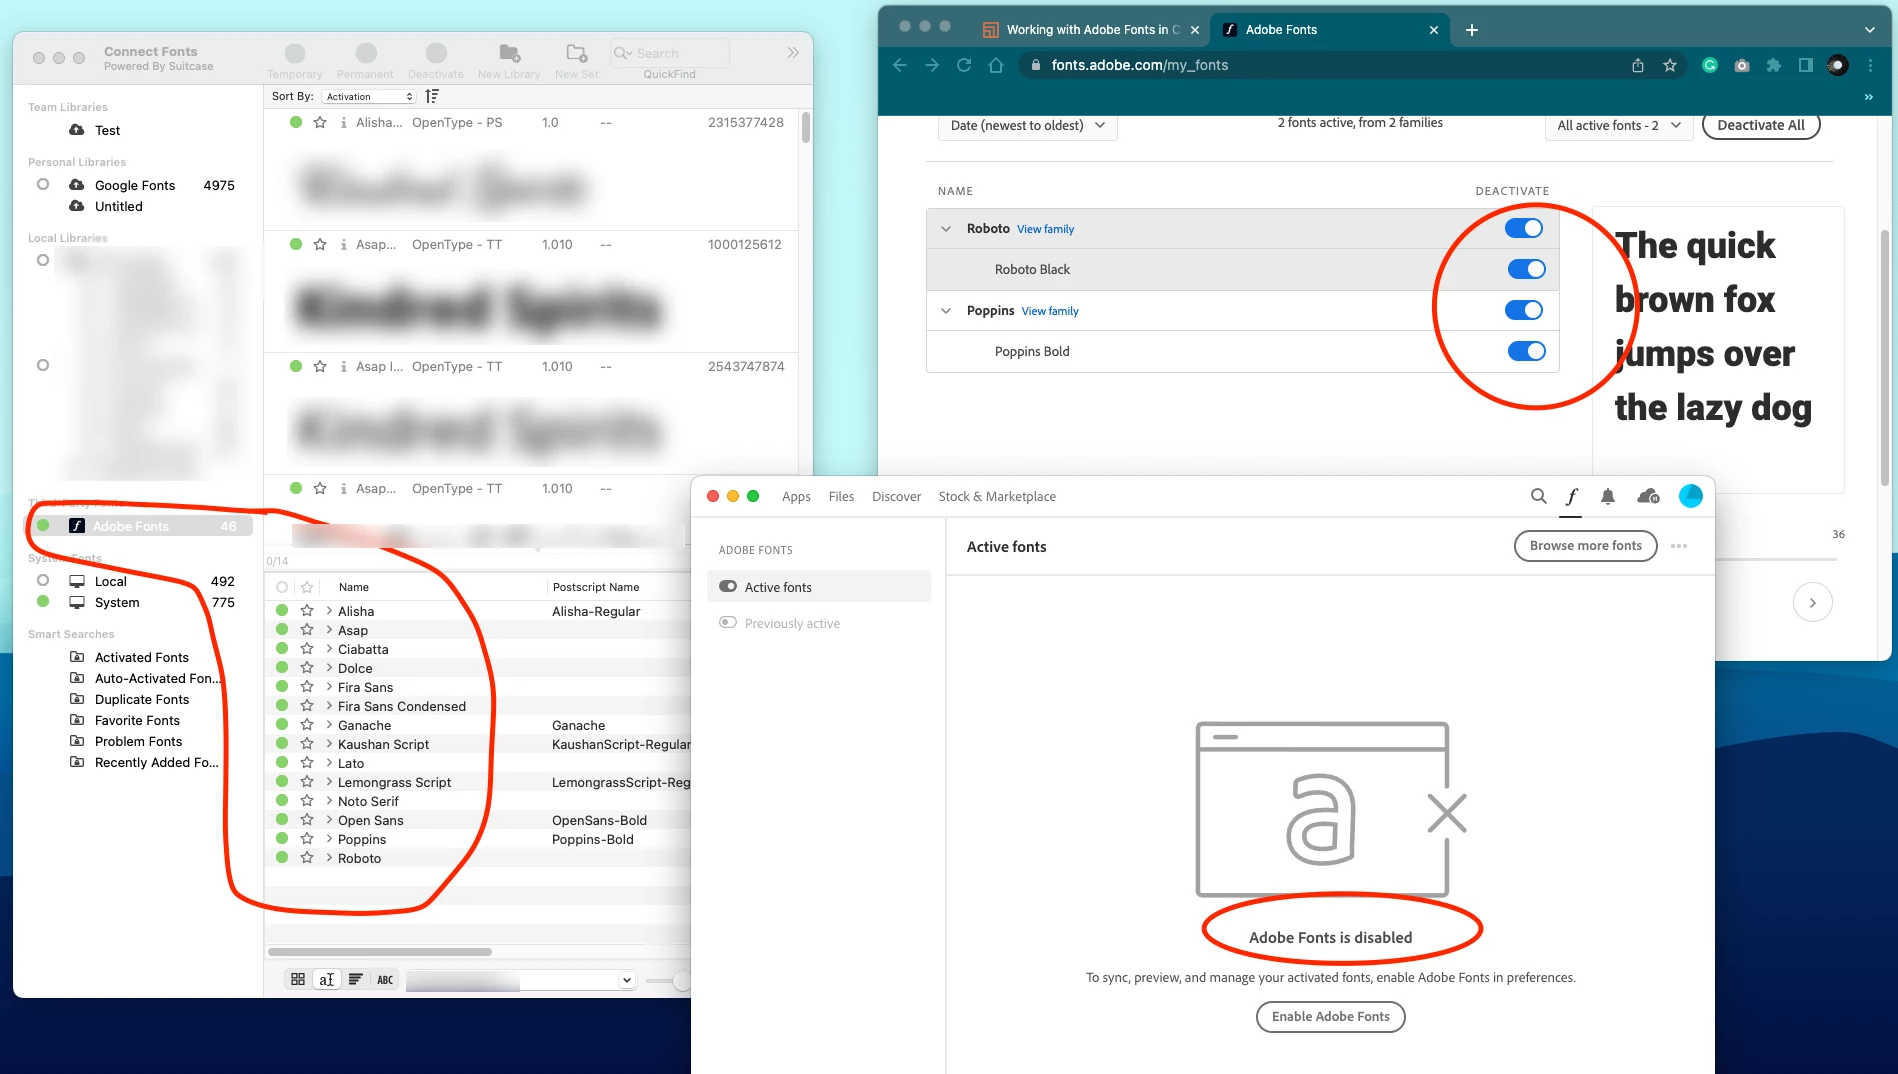Open browser extensions puzzle icon
1898x1074 pixels.
(1774, 65)
